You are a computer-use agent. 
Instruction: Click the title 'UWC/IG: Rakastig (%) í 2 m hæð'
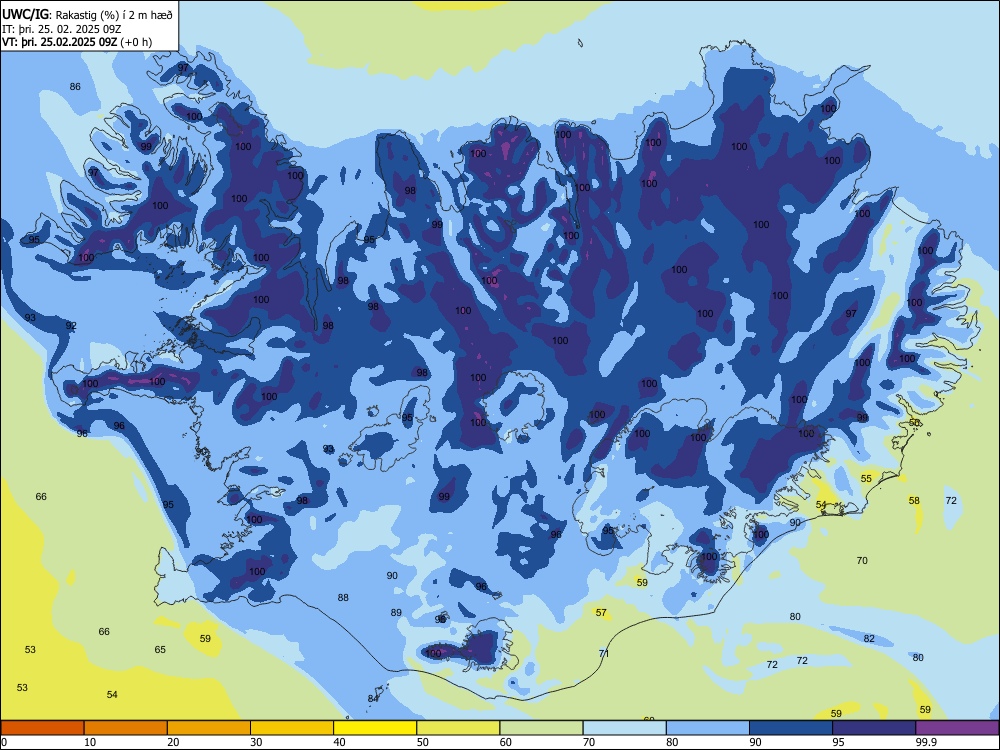(87, 15)
